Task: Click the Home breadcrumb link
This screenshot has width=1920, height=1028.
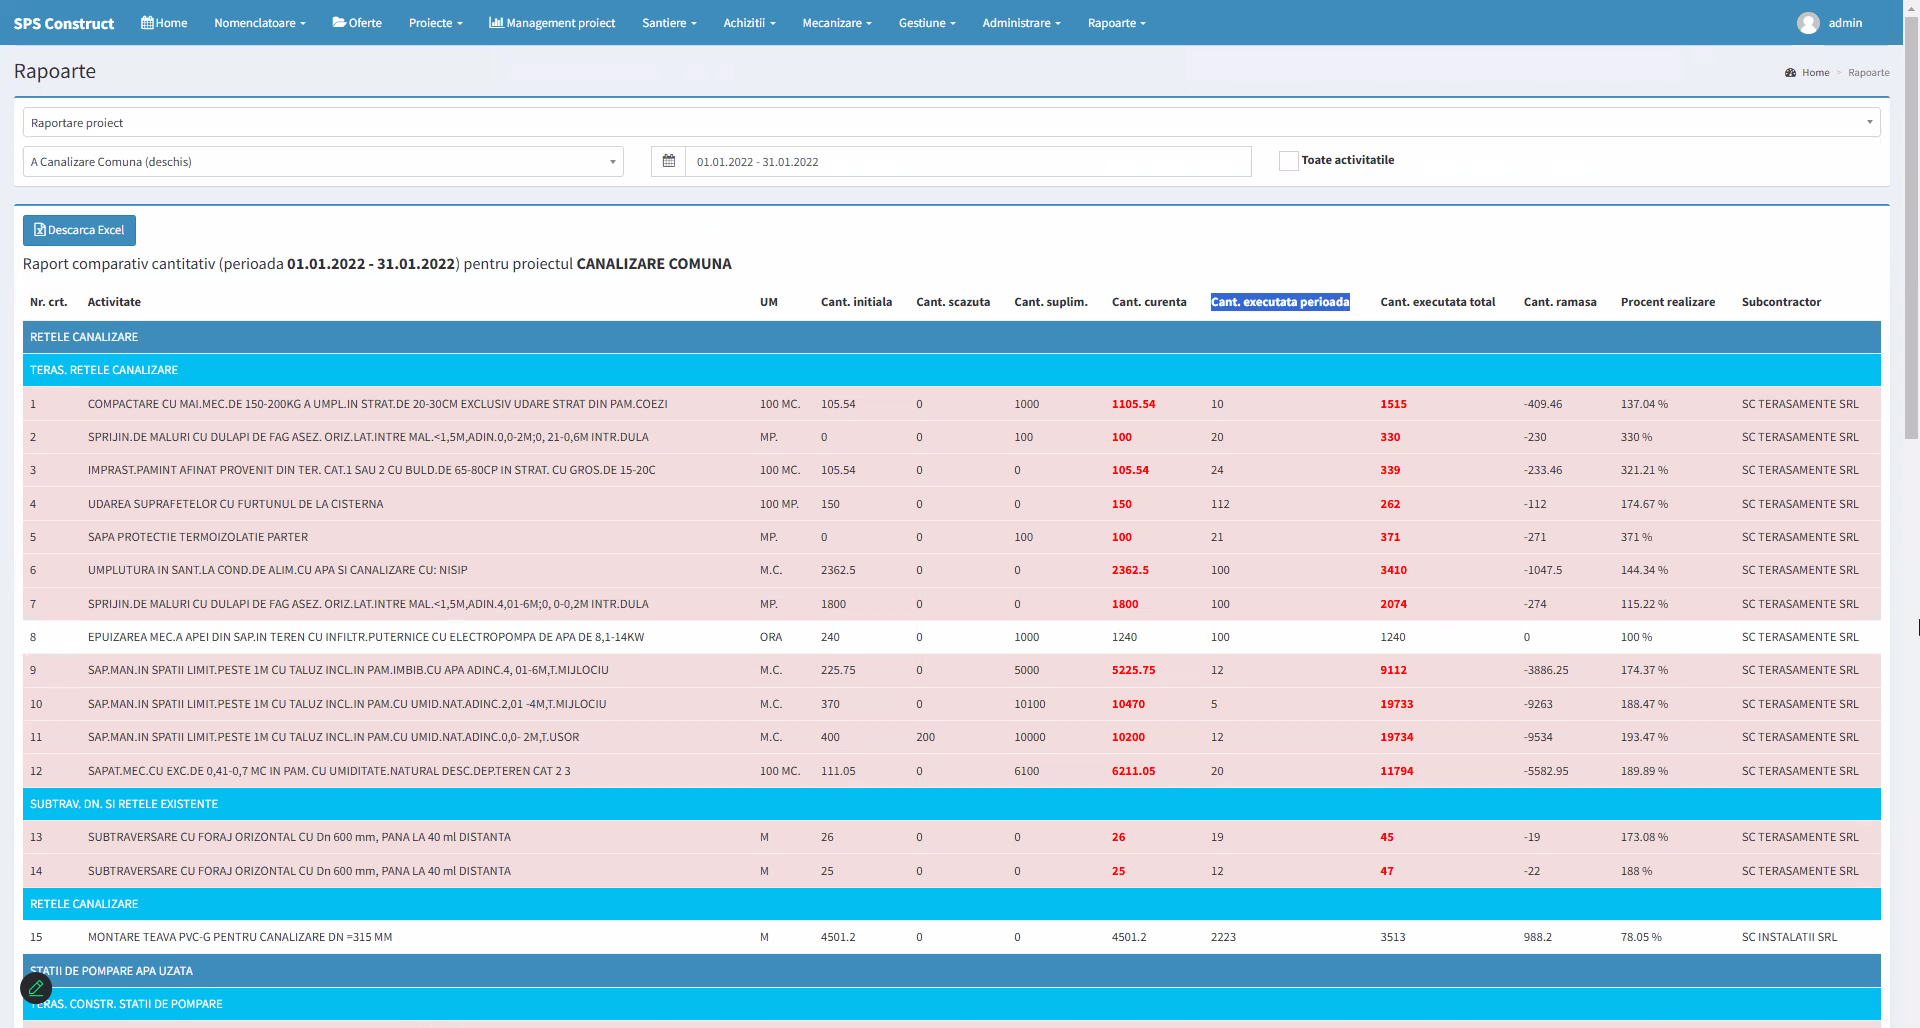Action: tap(1815, 73)
